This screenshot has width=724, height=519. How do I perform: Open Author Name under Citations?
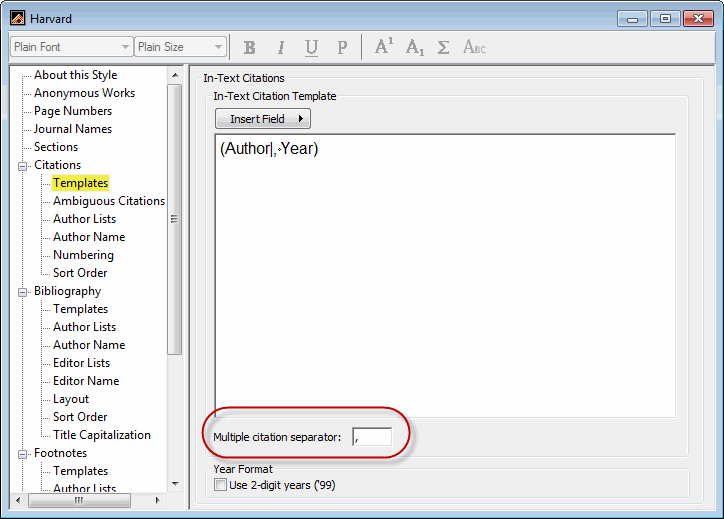click(89, 237)
